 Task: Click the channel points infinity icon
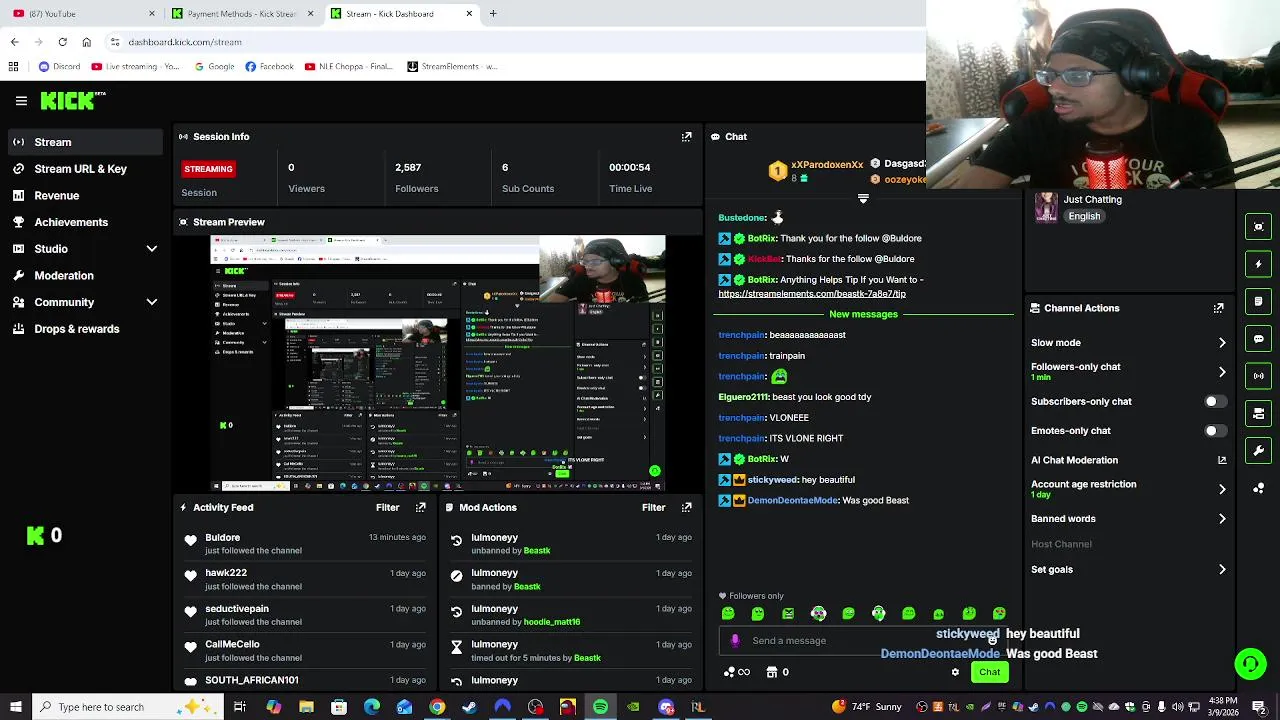[x=737, y=673]
